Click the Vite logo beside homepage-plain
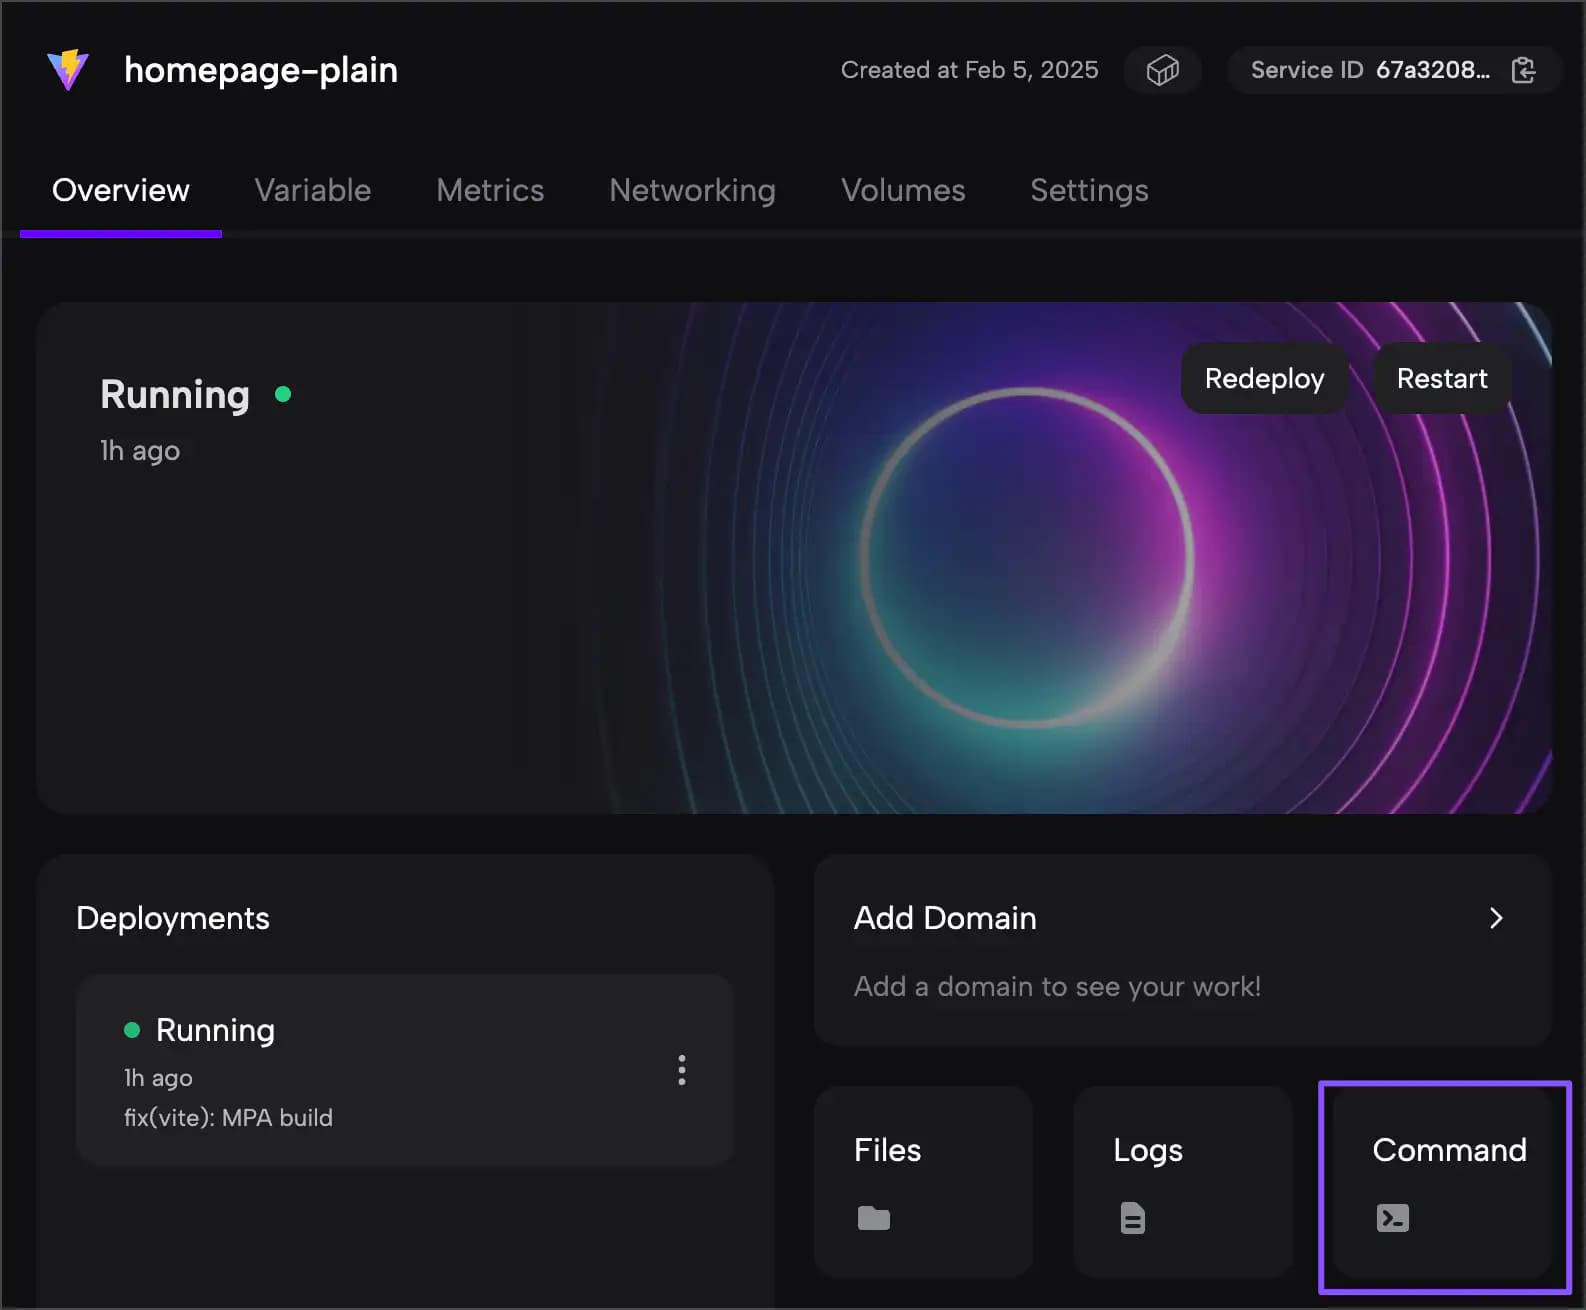This screenshot has width=1586, height=1310. click(68, 70)
